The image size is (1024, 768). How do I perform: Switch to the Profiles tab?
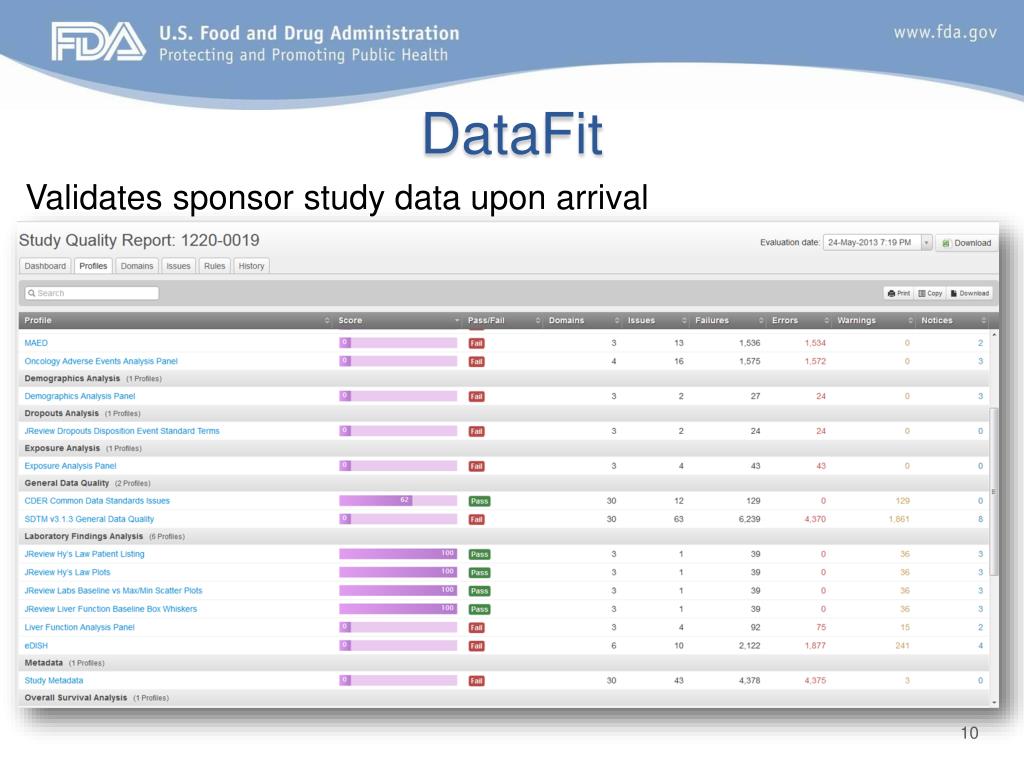(x=93, y=266)
